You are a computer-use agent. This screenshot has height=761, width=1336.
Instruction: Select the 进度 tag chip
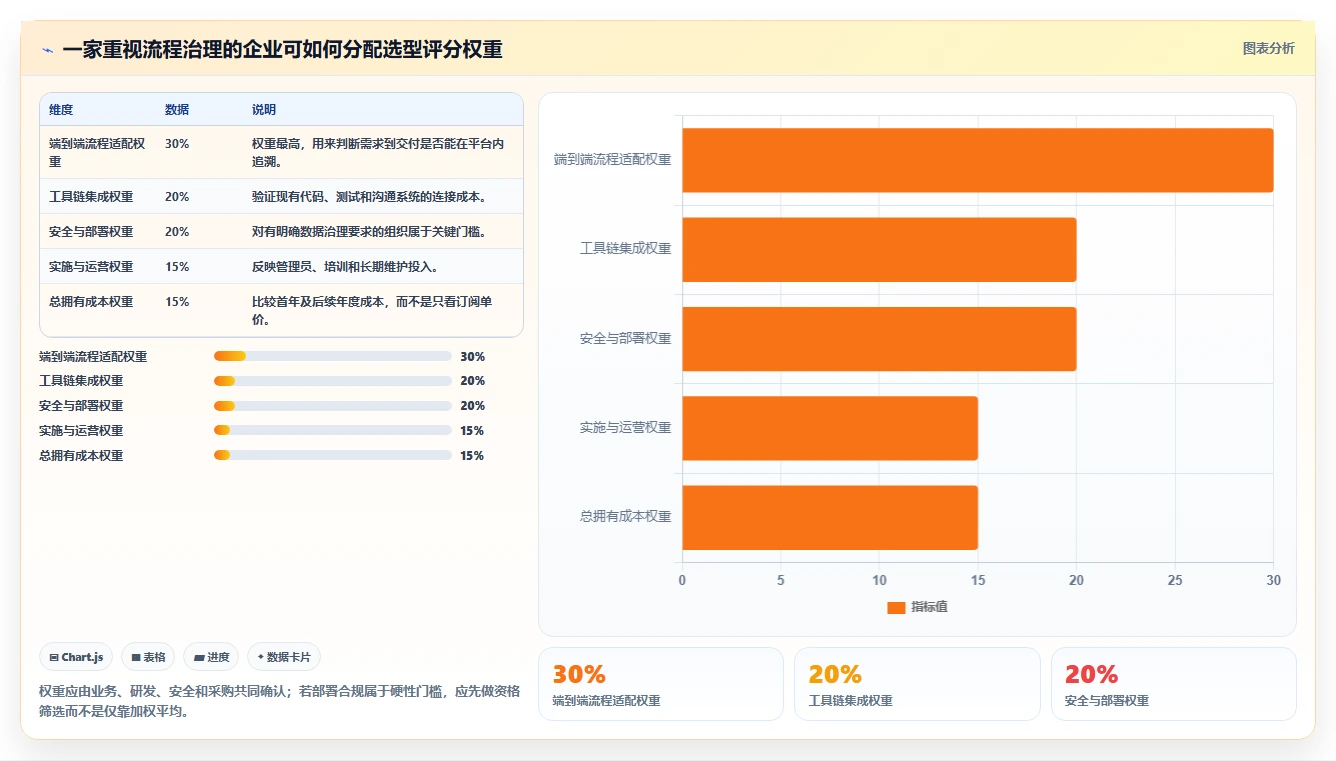pos(211,657)
